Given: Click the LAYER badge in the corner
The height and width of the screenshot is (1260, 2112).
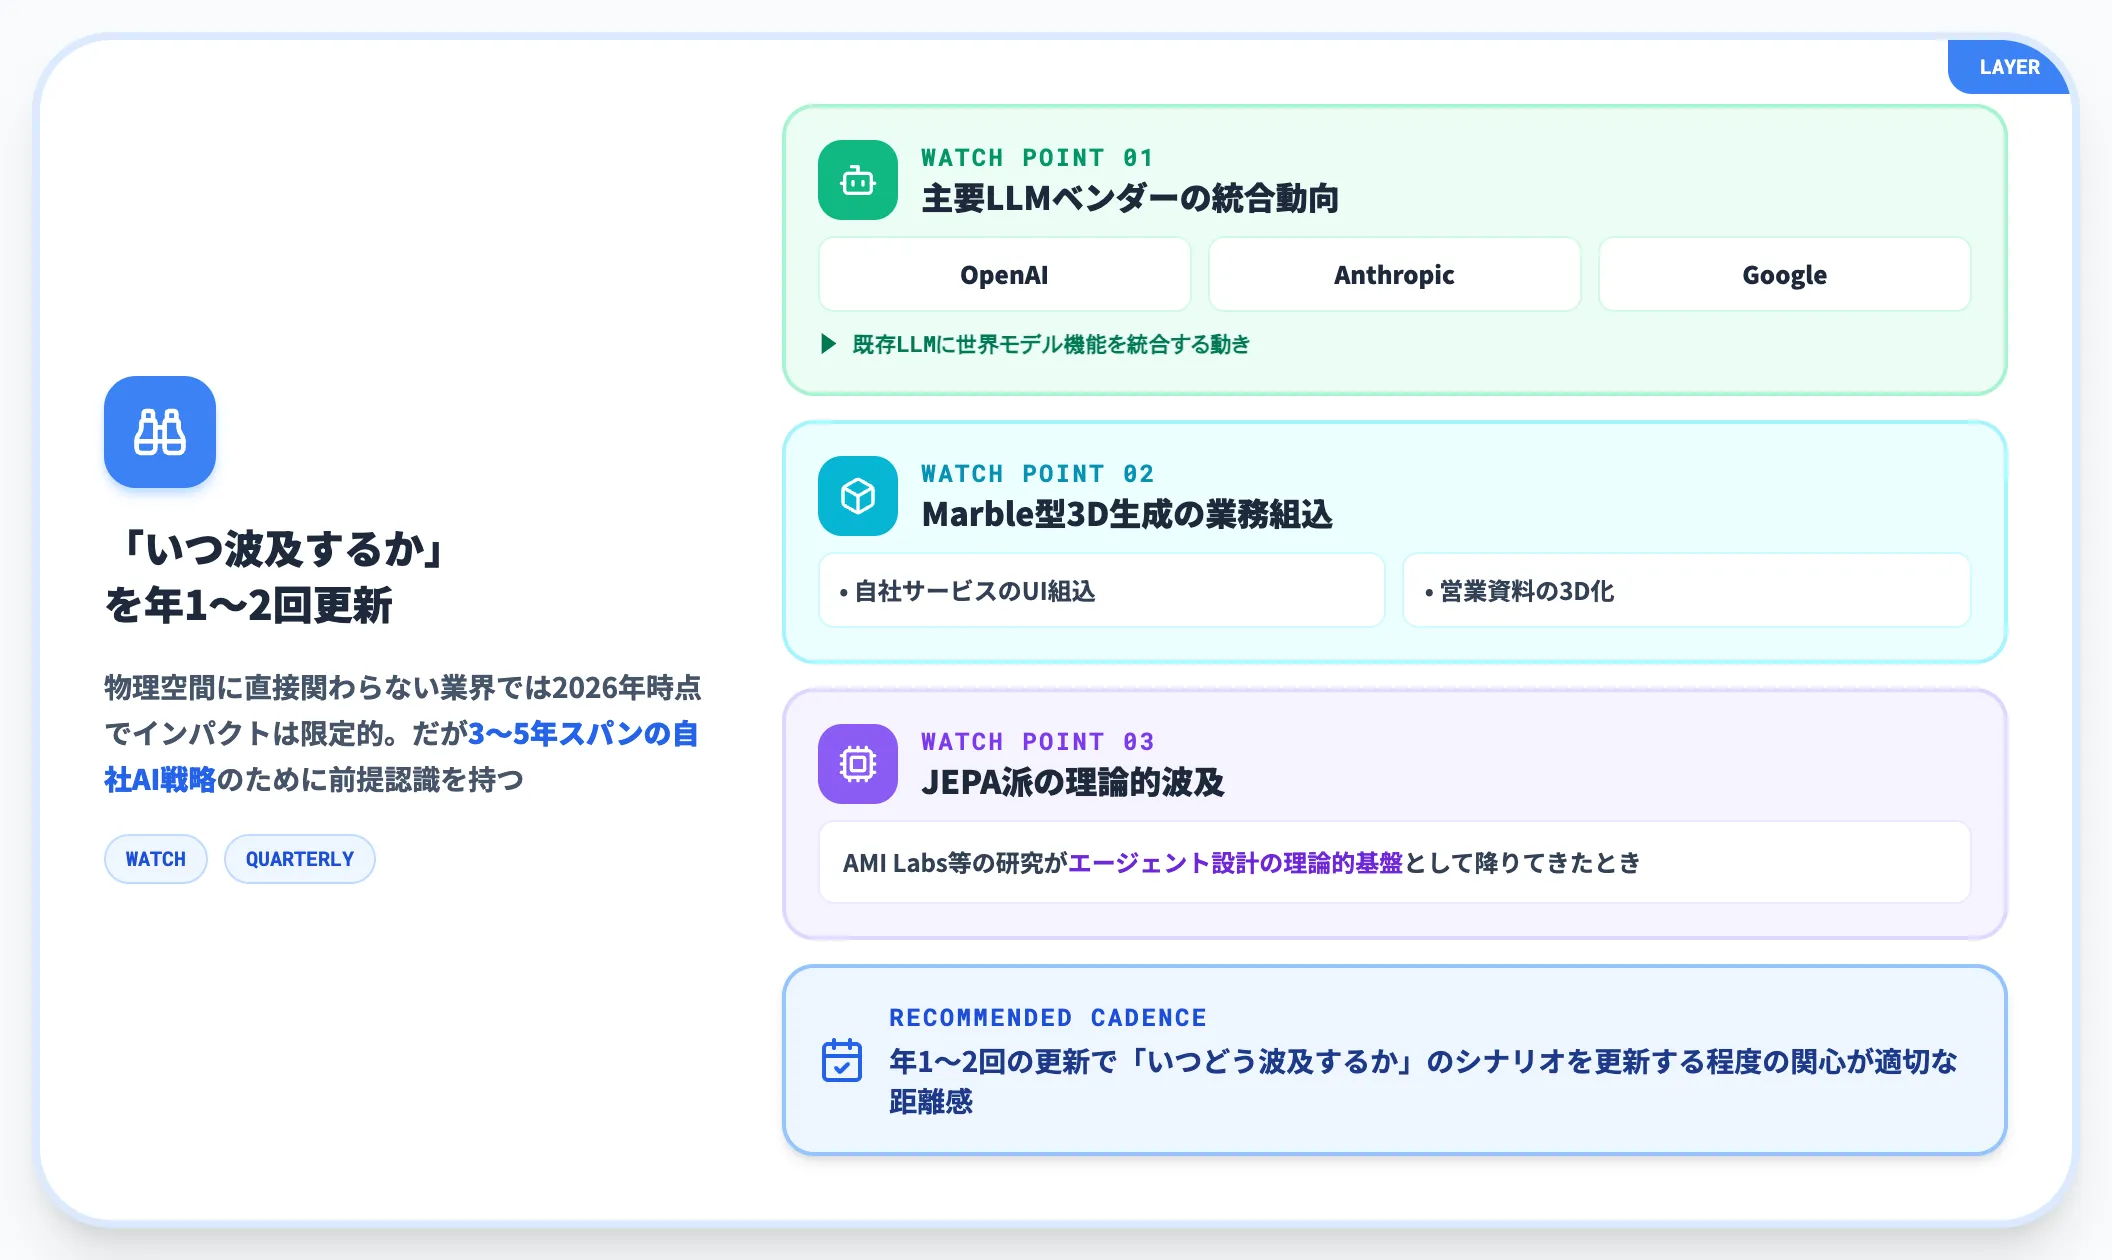Looking at the screenshot, I should pyautogui.click(x=2008, y=67).
